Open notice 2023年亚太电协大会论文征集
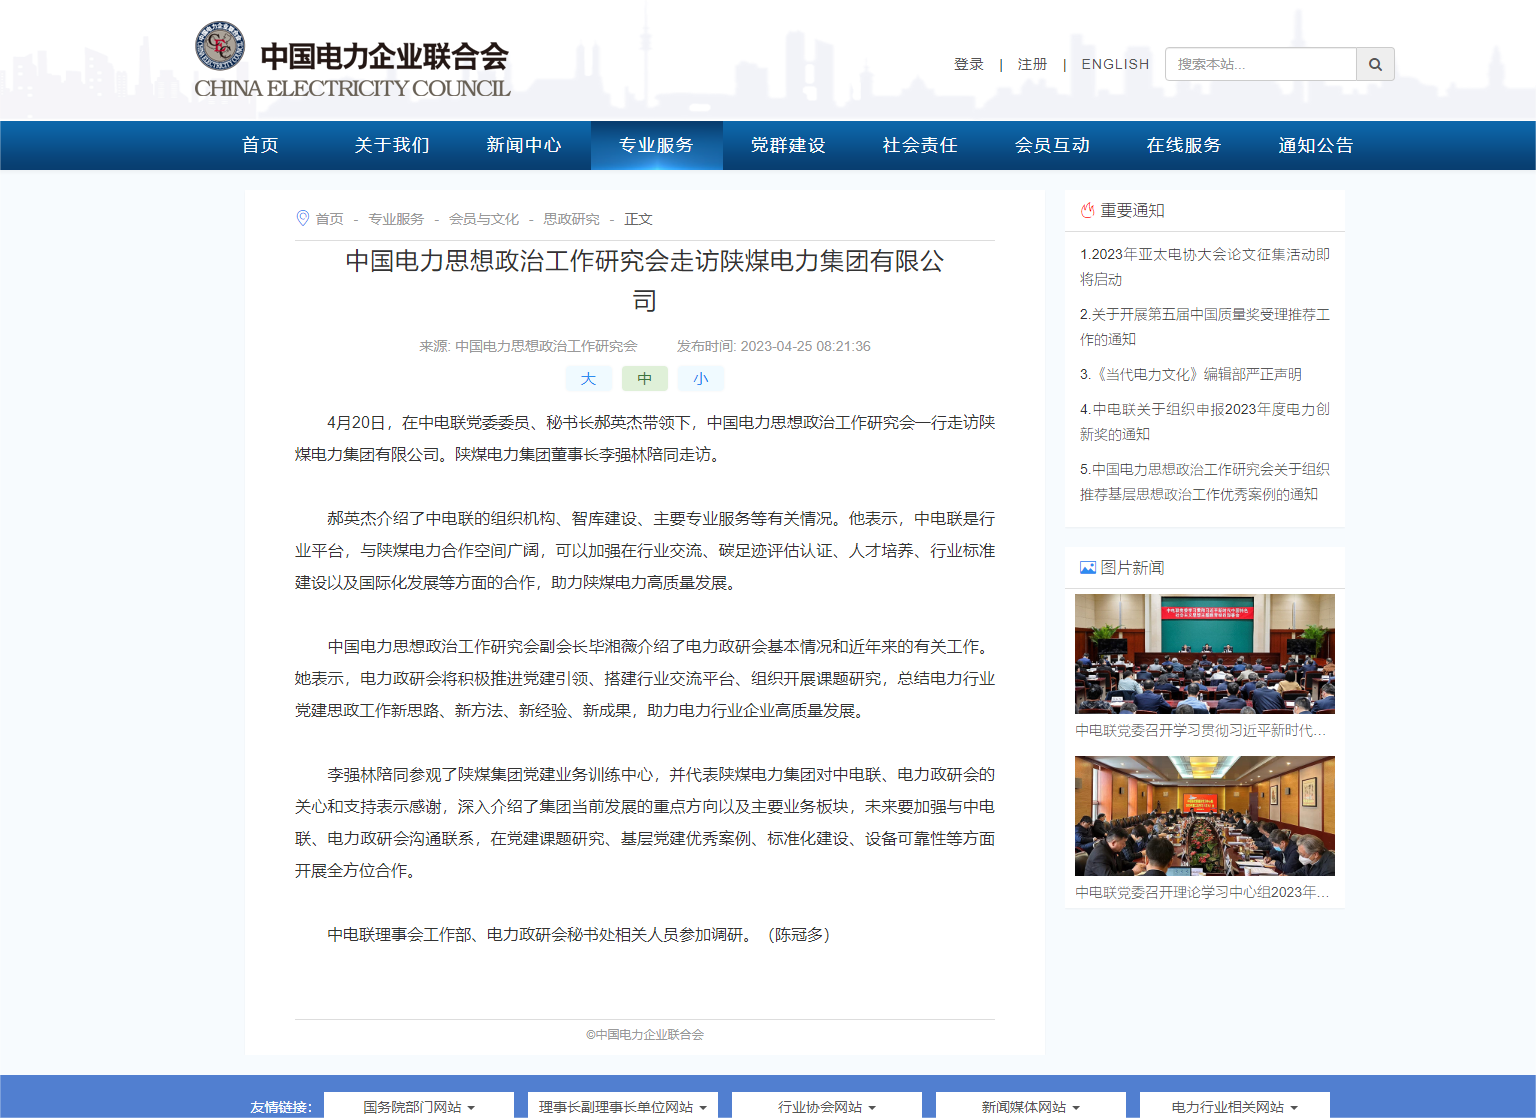 pos(1204,267)
